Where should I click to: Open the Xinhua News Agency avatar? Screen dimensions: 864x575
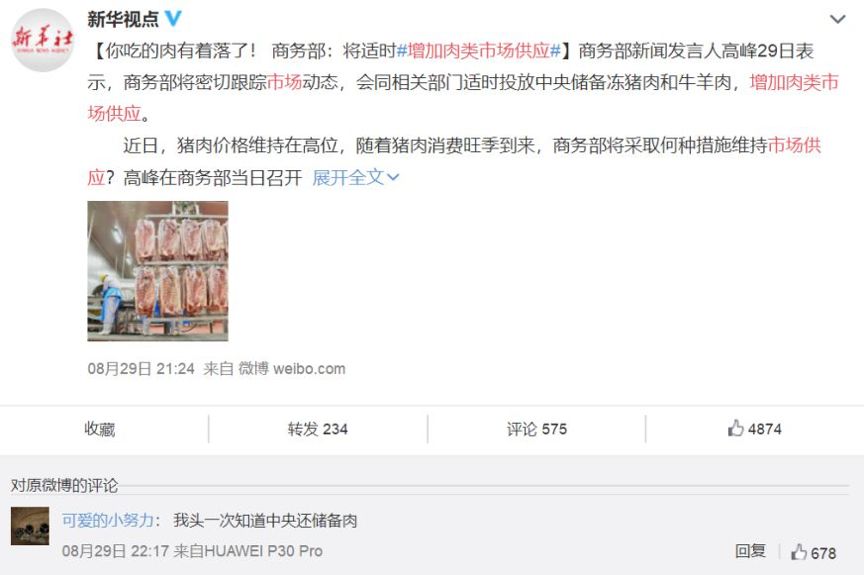click(42, 40)
